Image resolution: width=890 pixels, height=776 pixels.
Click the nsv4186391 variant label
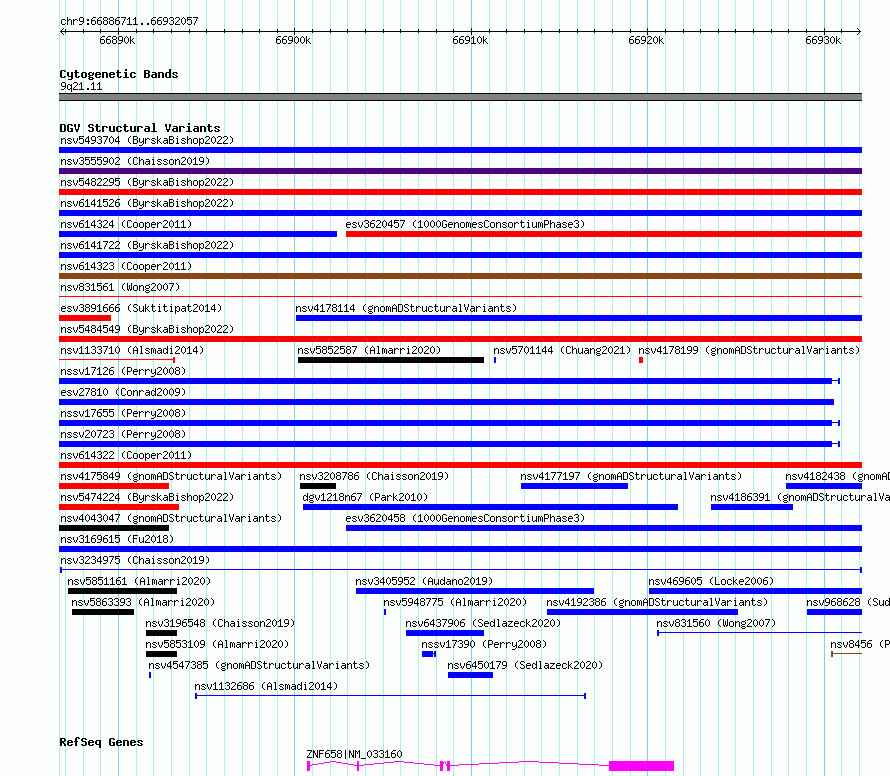800,497
